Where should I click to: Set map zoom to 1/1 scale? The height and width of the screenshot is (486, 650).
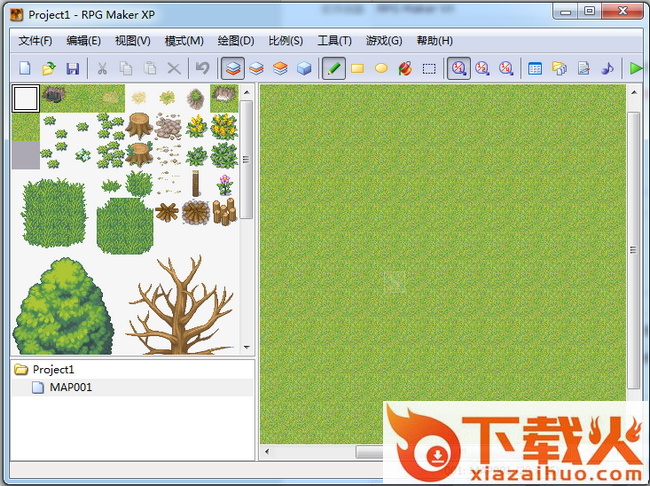click(459, 68)
